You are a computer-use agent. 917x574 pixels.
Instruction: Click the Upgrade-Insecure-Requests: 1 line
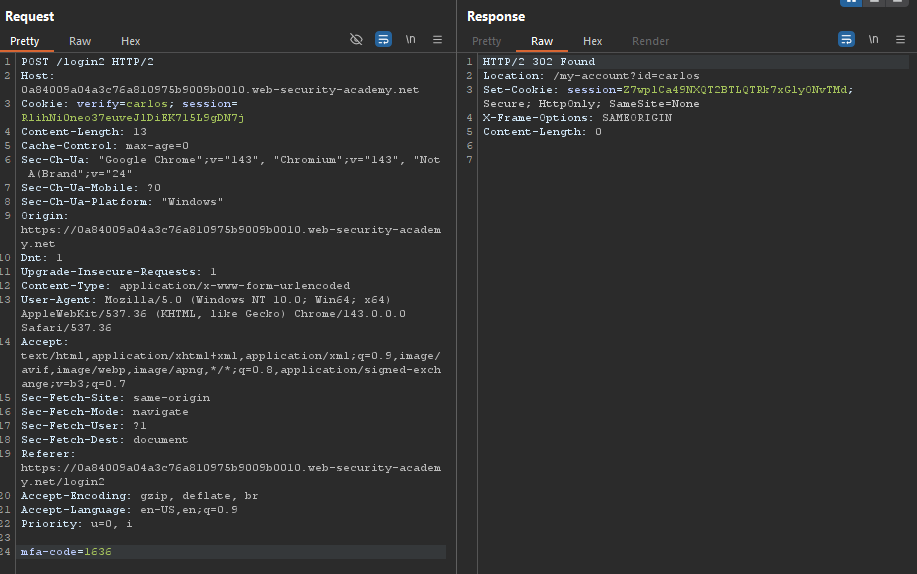pos(119,272)
